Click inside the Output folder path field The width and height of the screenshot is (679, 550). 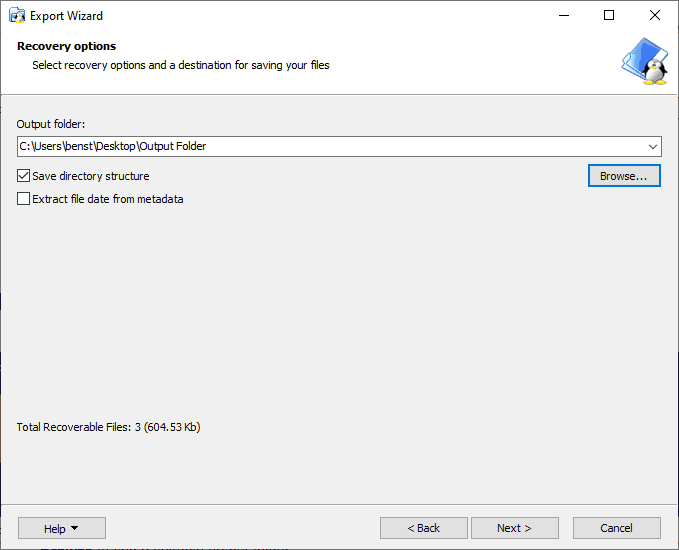[330, 147]
